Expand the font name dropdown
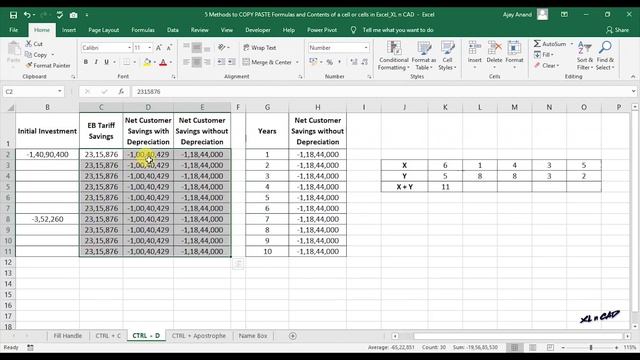This screenshot has height=360, width=640. coord(129,48)
